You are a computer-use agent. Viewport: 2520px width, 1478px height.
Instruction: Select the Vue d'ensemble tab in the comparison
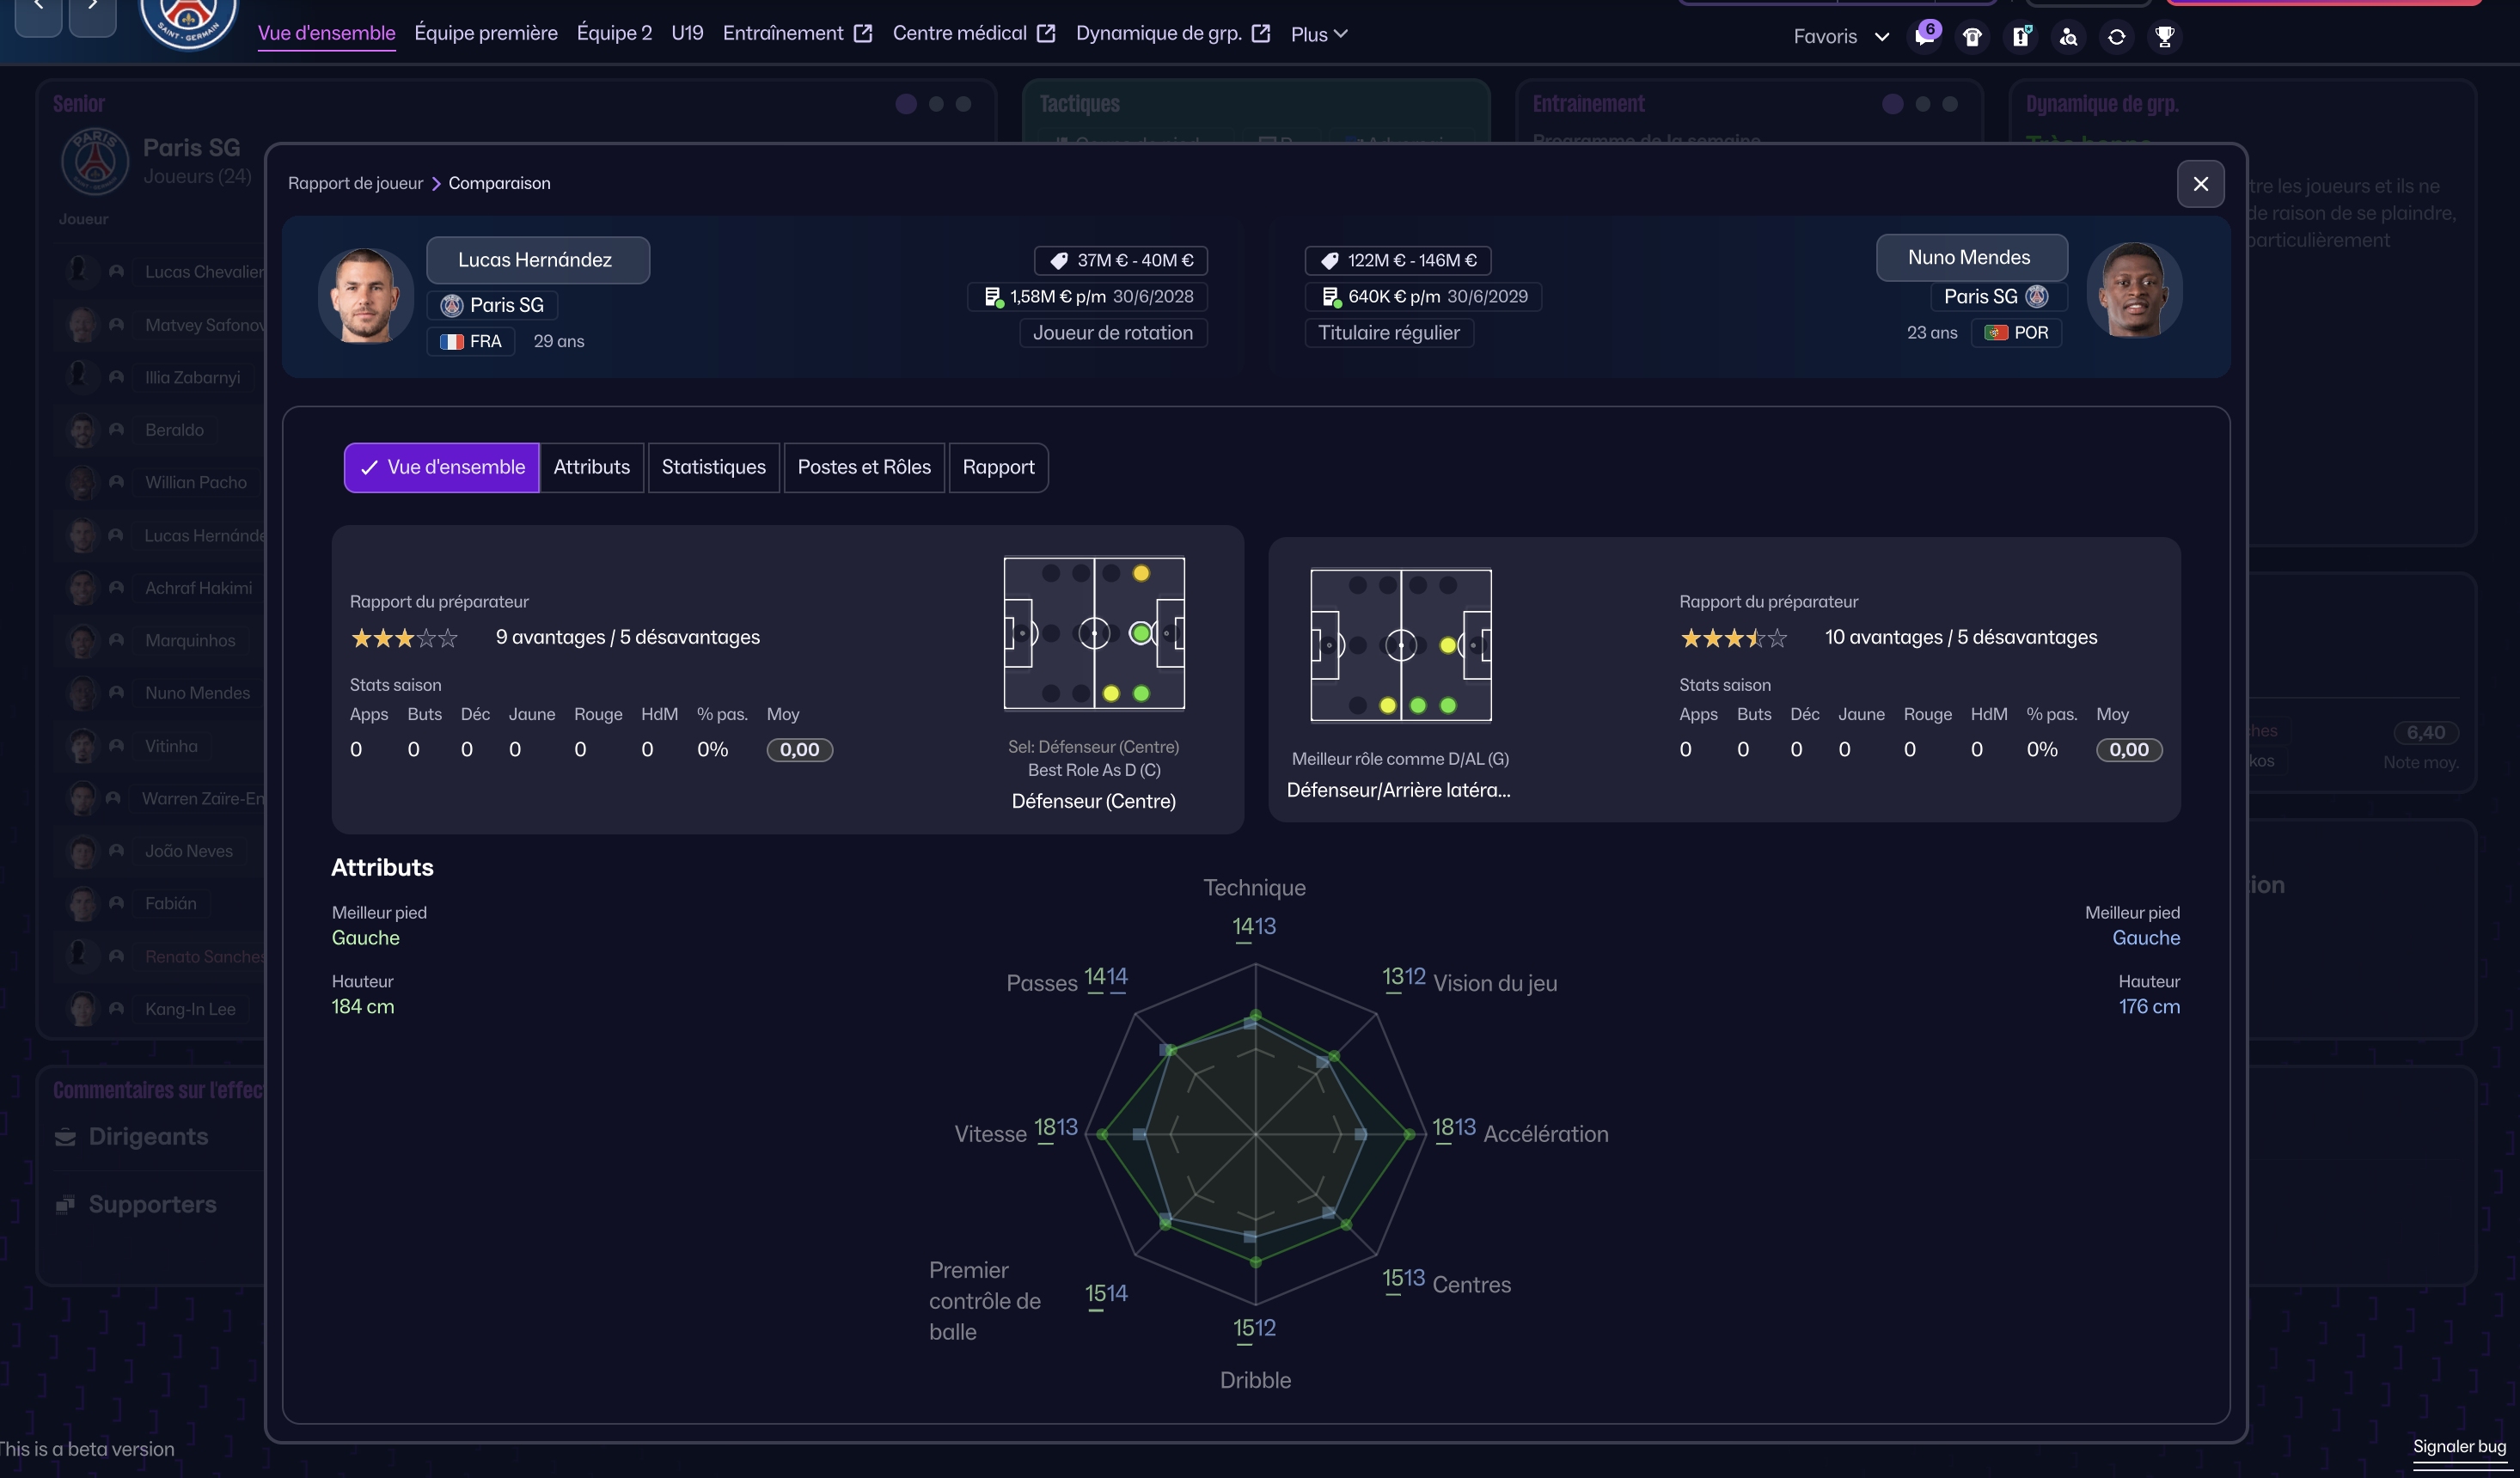point(442,468)
